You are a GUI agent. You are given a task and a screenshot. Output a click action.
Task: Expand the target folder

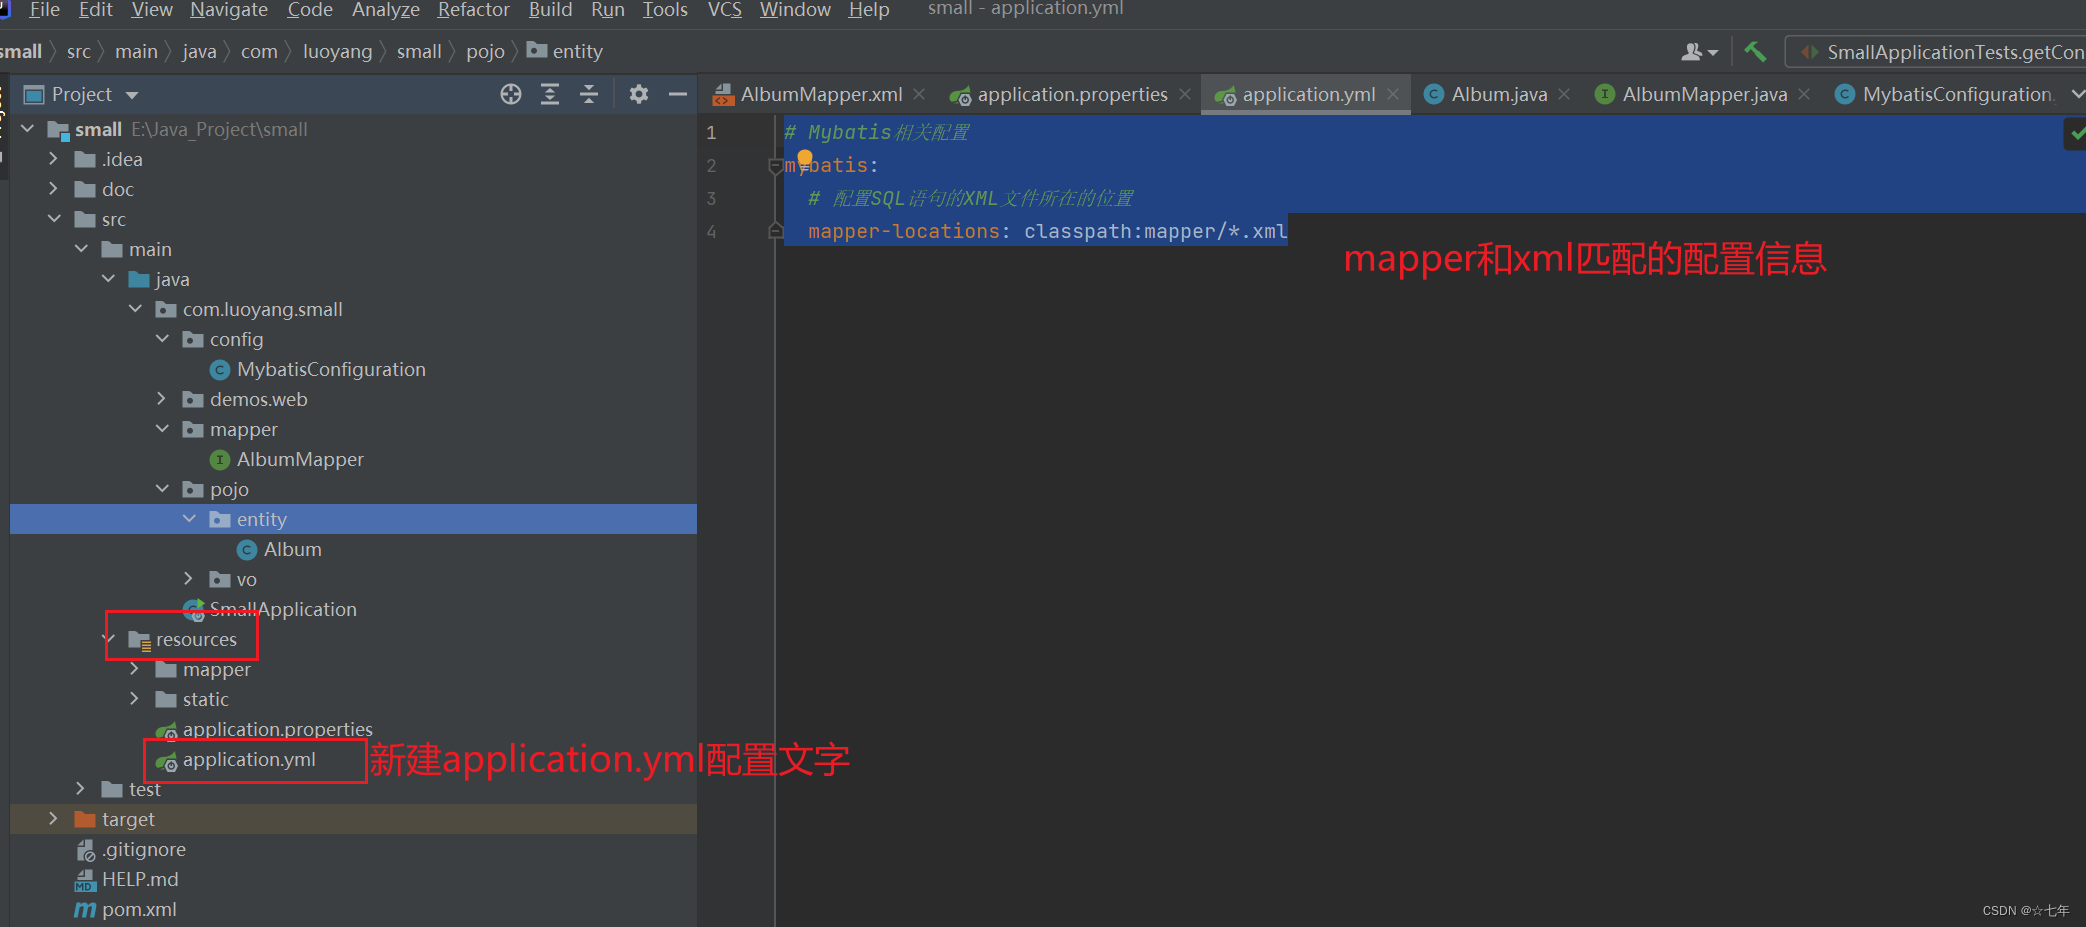point(54,819)
